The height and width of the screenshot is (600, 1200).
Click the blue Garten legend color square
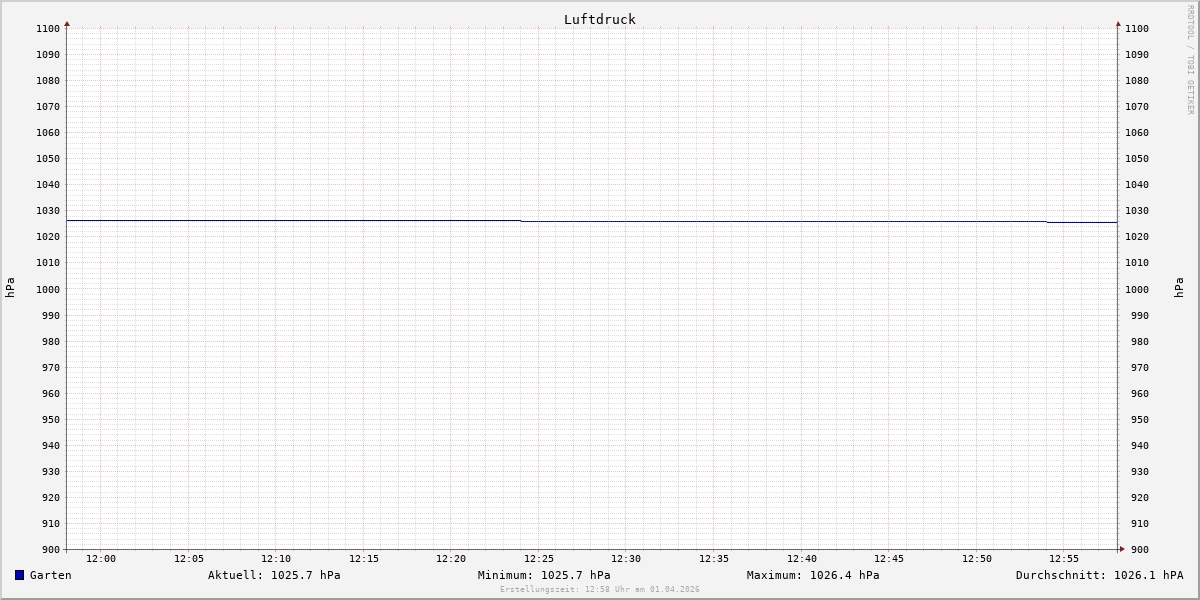click(x=19, y=575)
